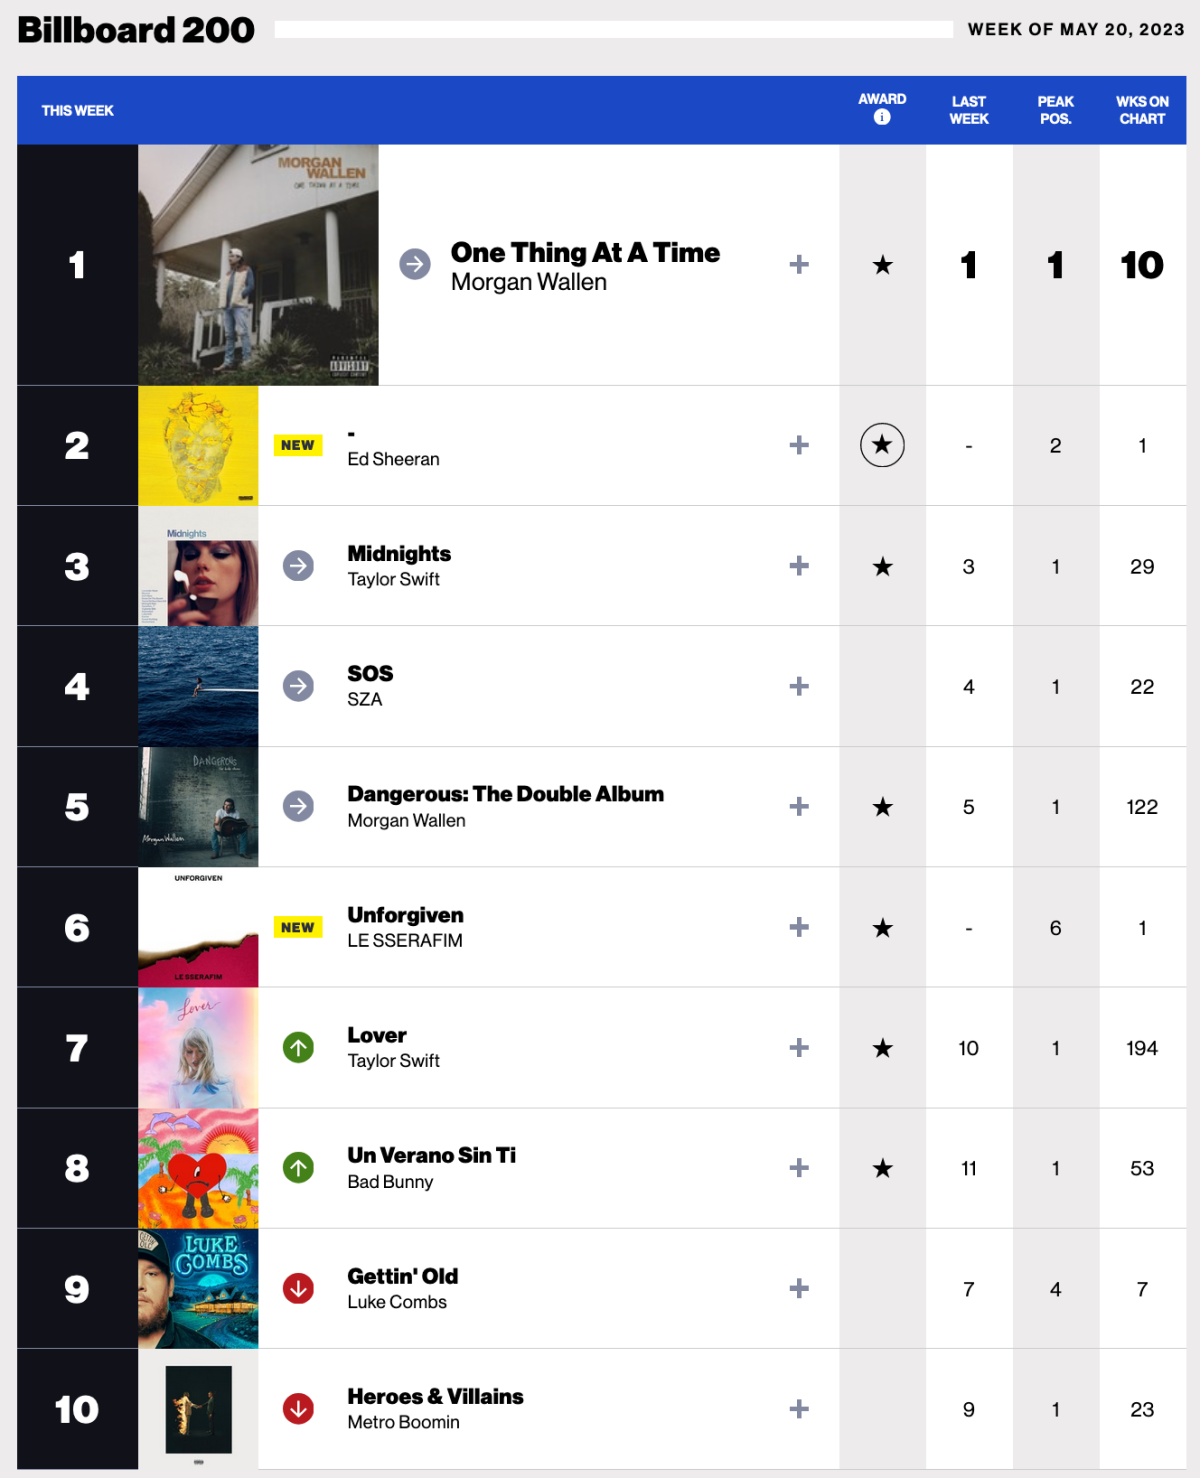Click the Un Verano Sin Ti cover art
Viewport: 1200px width, 1478px height.
point(198,1168)
